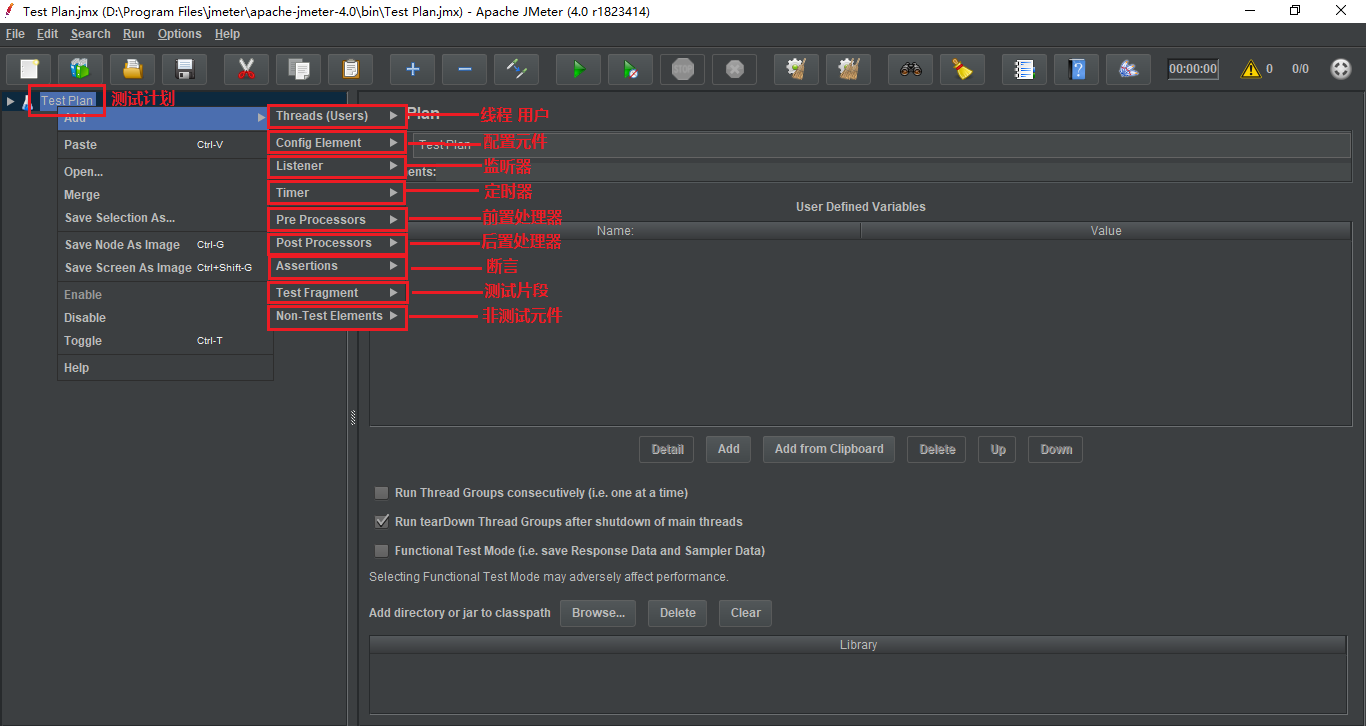
Task: Collapse all with the minus icon
Action: pyautogui.click(x=464, y=69)
